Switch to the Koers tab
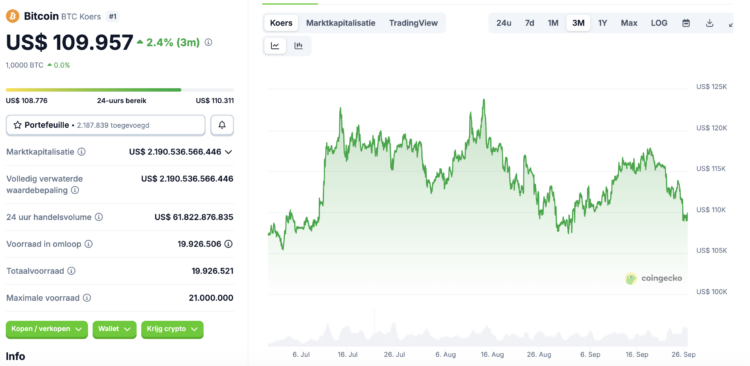Image resolution: width=750 pixels, height=366 pixels. tap(281, 23)
